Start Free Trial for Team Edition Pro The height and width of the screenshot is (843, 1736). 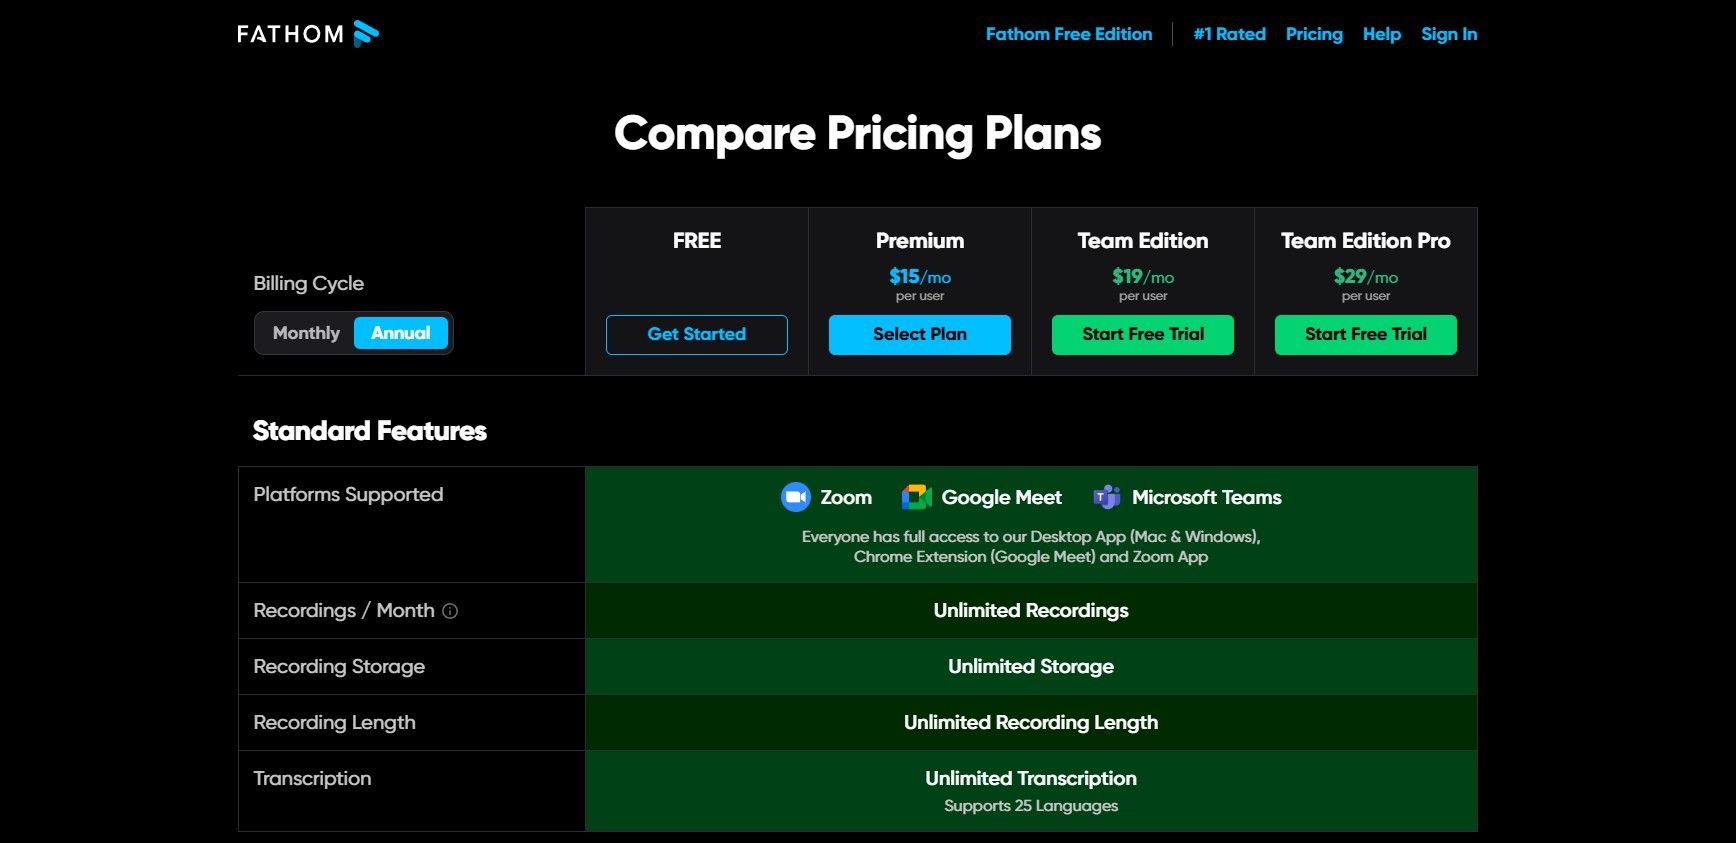coord(1366,335)
